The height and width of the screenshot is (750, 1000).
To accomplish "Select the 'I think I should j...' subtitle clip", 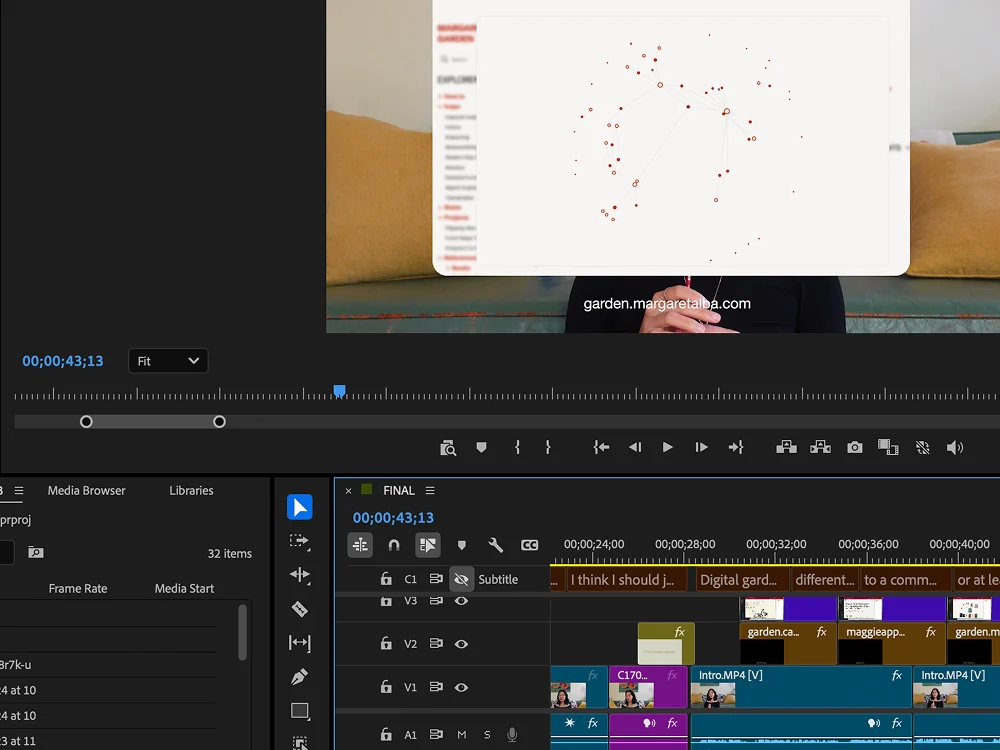I will (x=628, y=580).
